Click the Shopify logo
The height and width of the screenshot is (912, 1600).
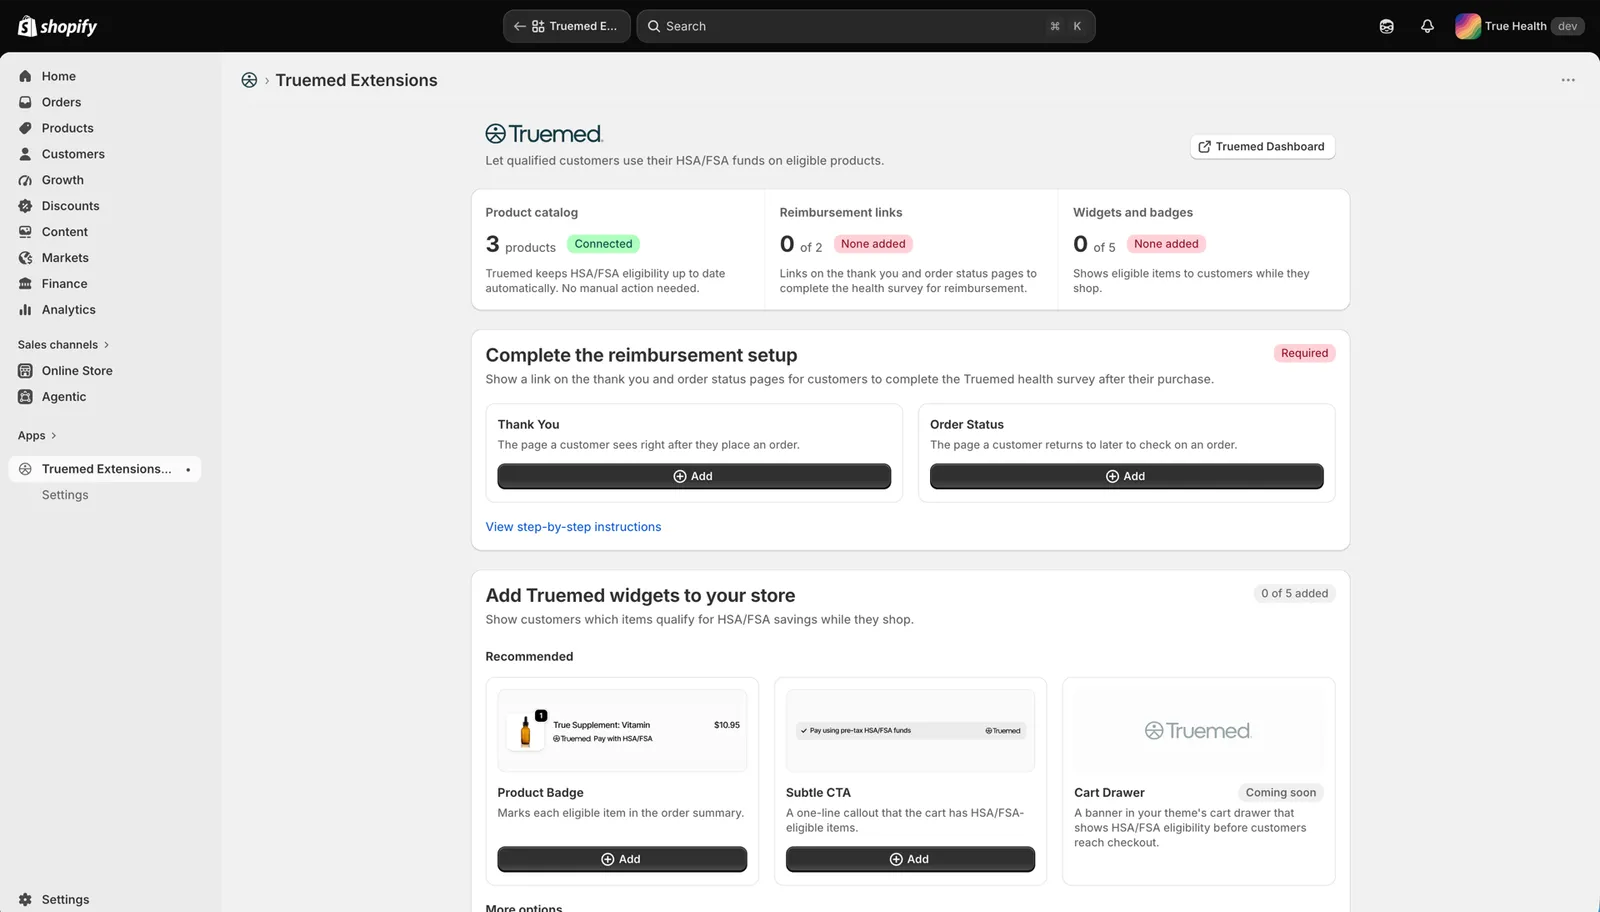point(58,26)
